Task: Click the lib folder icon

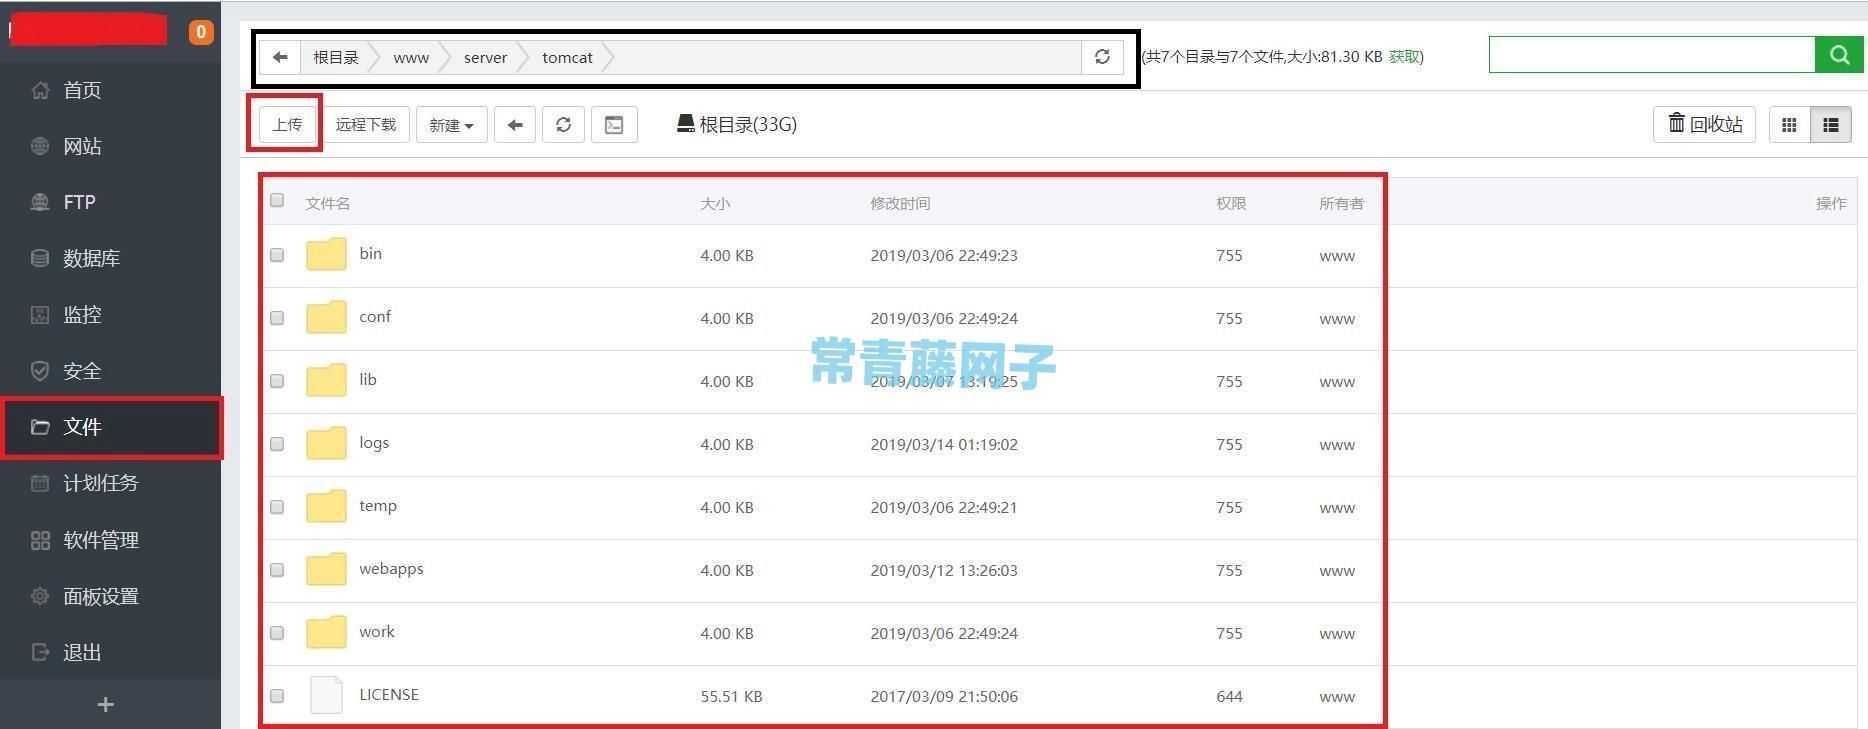Action: click(x=326, y=380)
